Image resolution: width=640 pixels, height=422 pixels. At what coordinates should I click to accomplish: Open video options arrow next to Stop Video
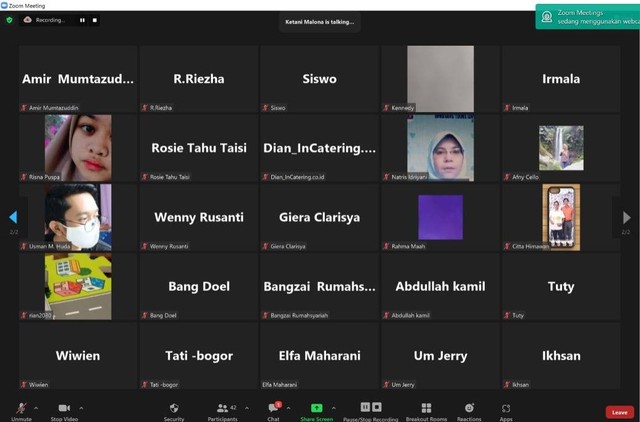pyautogui.click(x=81, y=408)
